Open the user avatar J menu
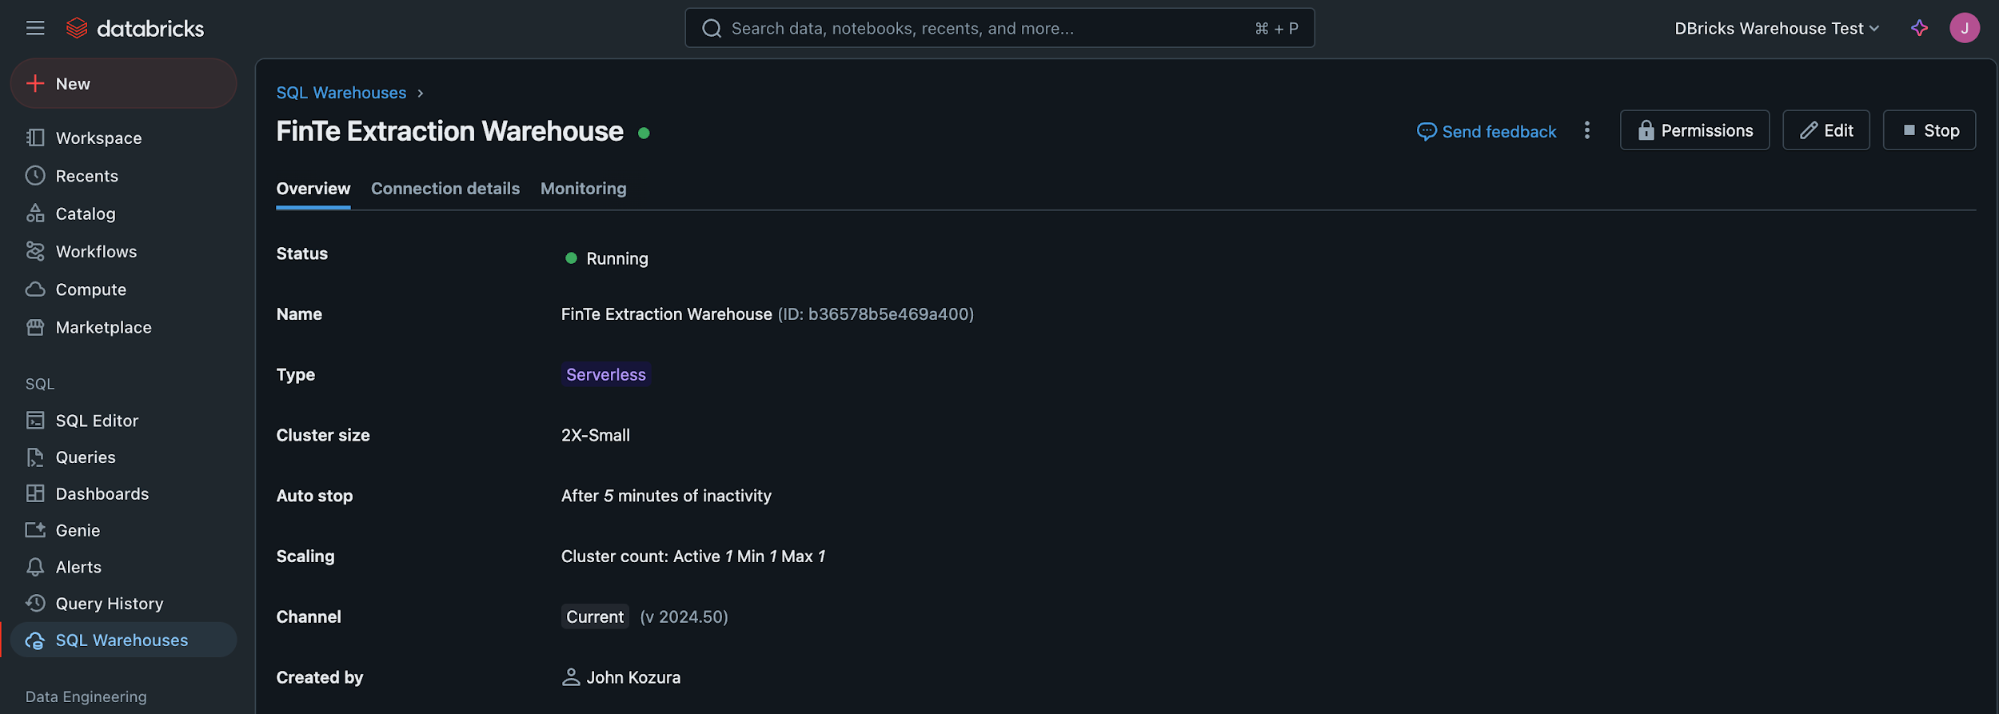 click(x=1964, y=28)
